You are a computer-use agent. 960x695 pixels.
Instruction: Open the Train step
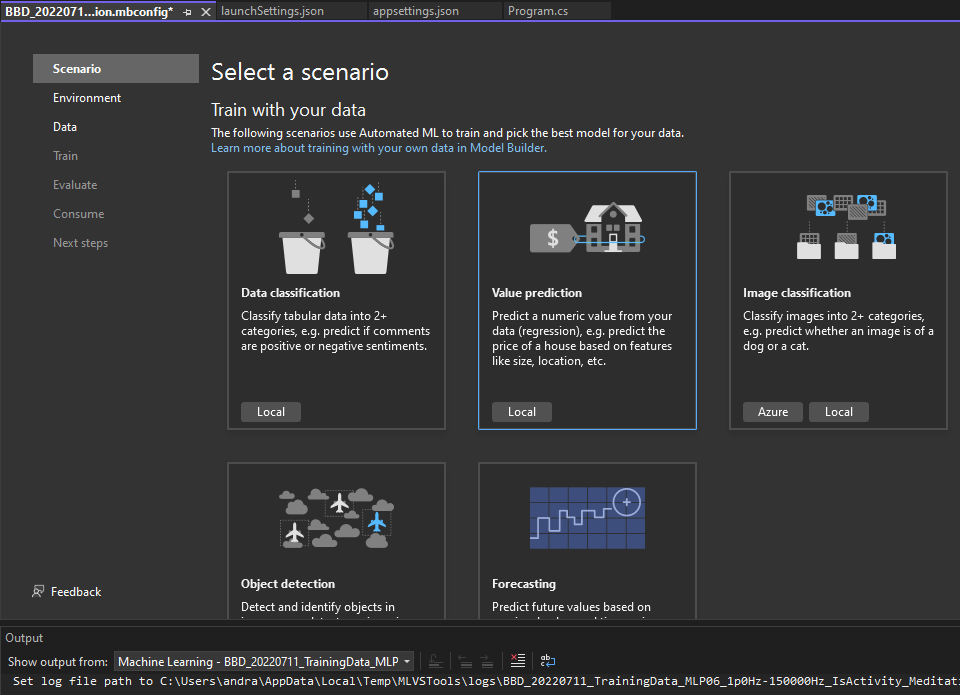tap(66, 156)
